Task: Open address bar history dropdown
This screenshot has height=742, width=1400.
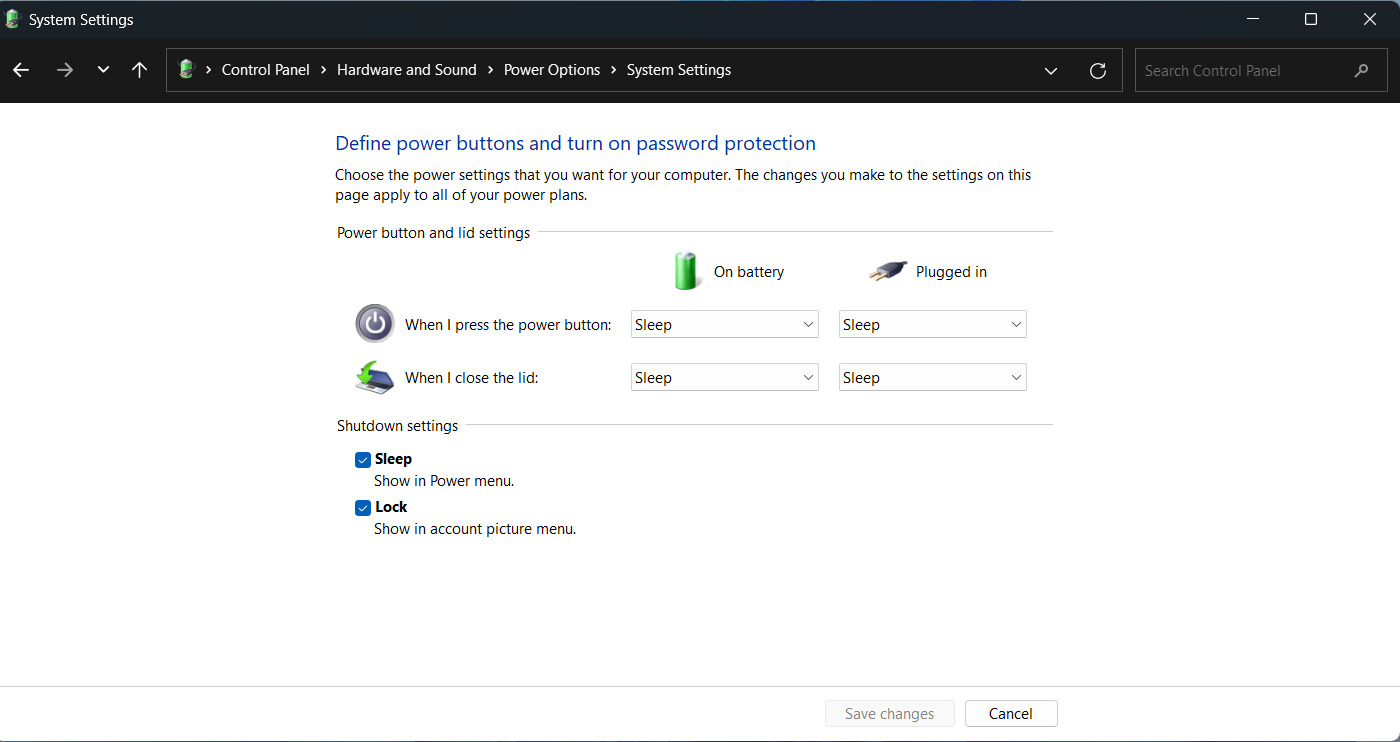Action: pyautogui.click(x=1051, y=70)
